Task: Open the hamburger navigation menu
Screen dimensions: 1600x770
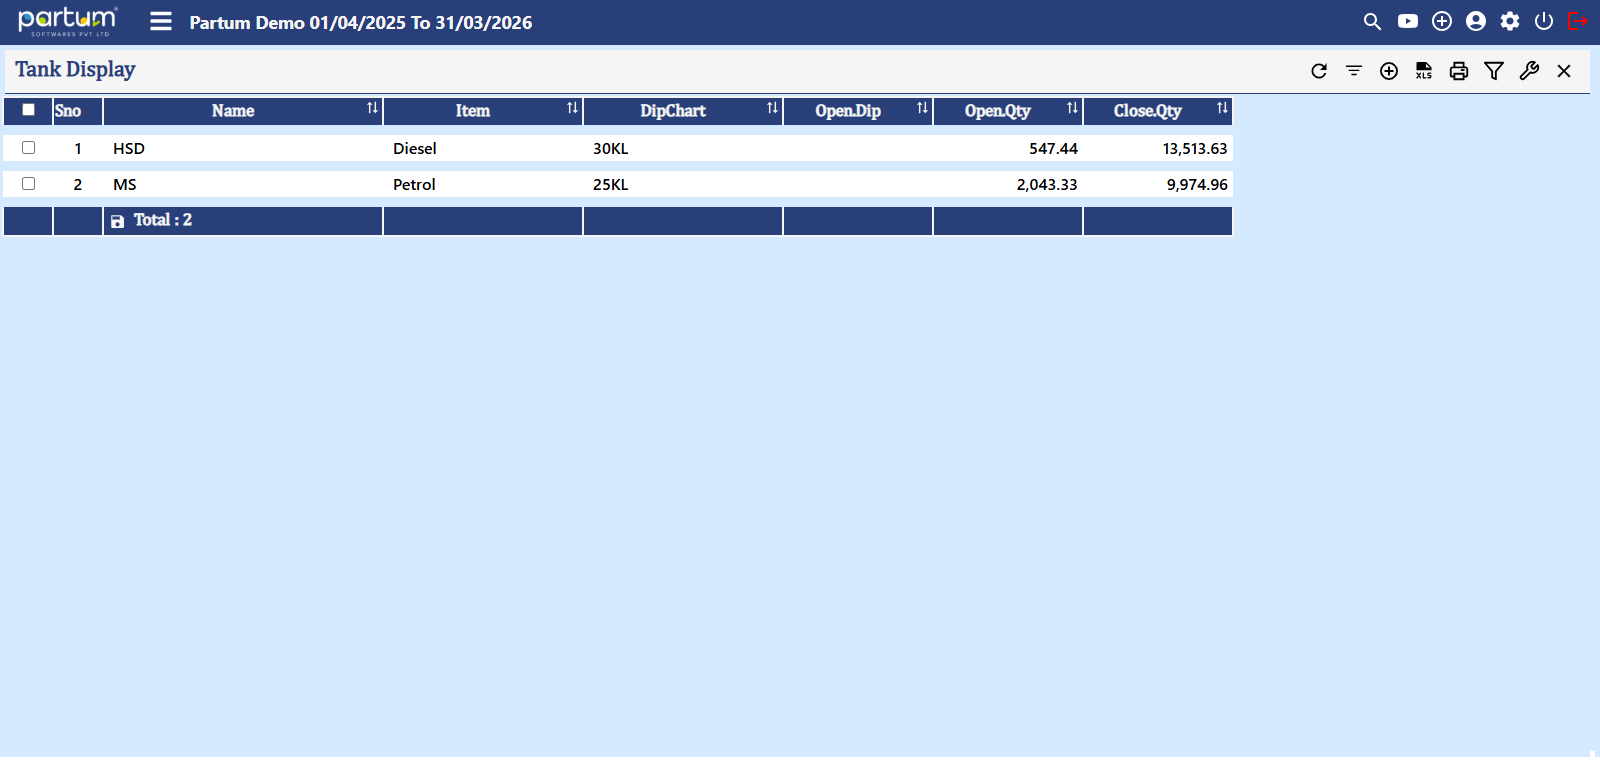Action: point(161,21)
